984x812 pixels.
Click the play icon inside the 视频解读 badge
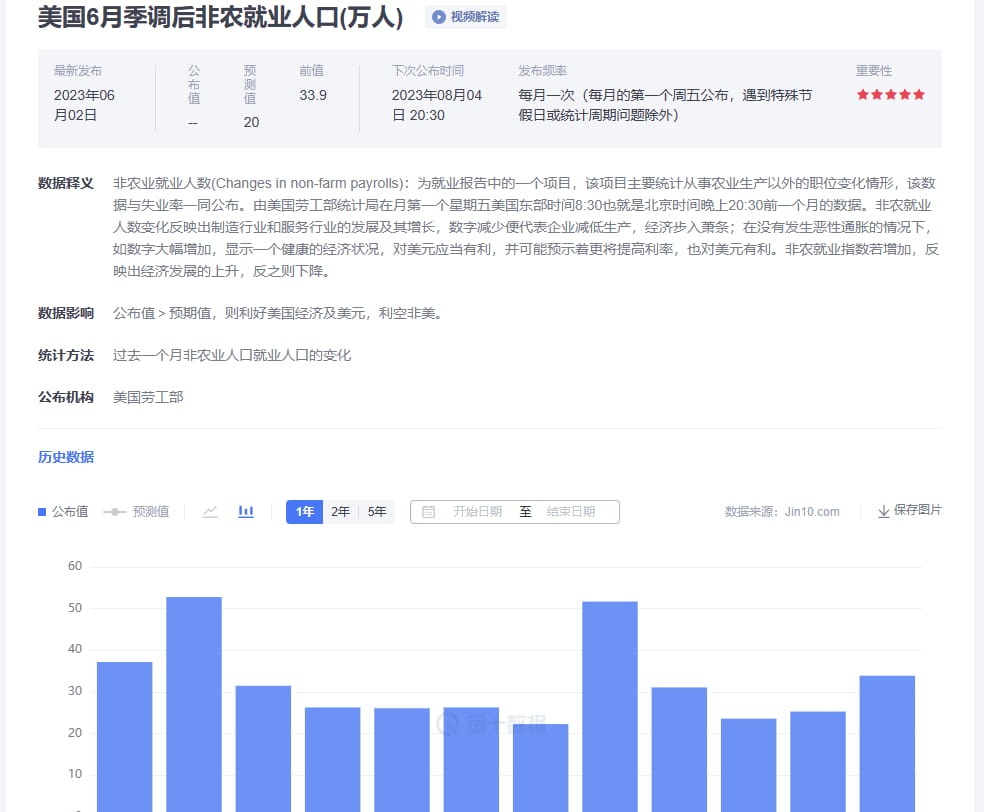[x=438, y=17]
